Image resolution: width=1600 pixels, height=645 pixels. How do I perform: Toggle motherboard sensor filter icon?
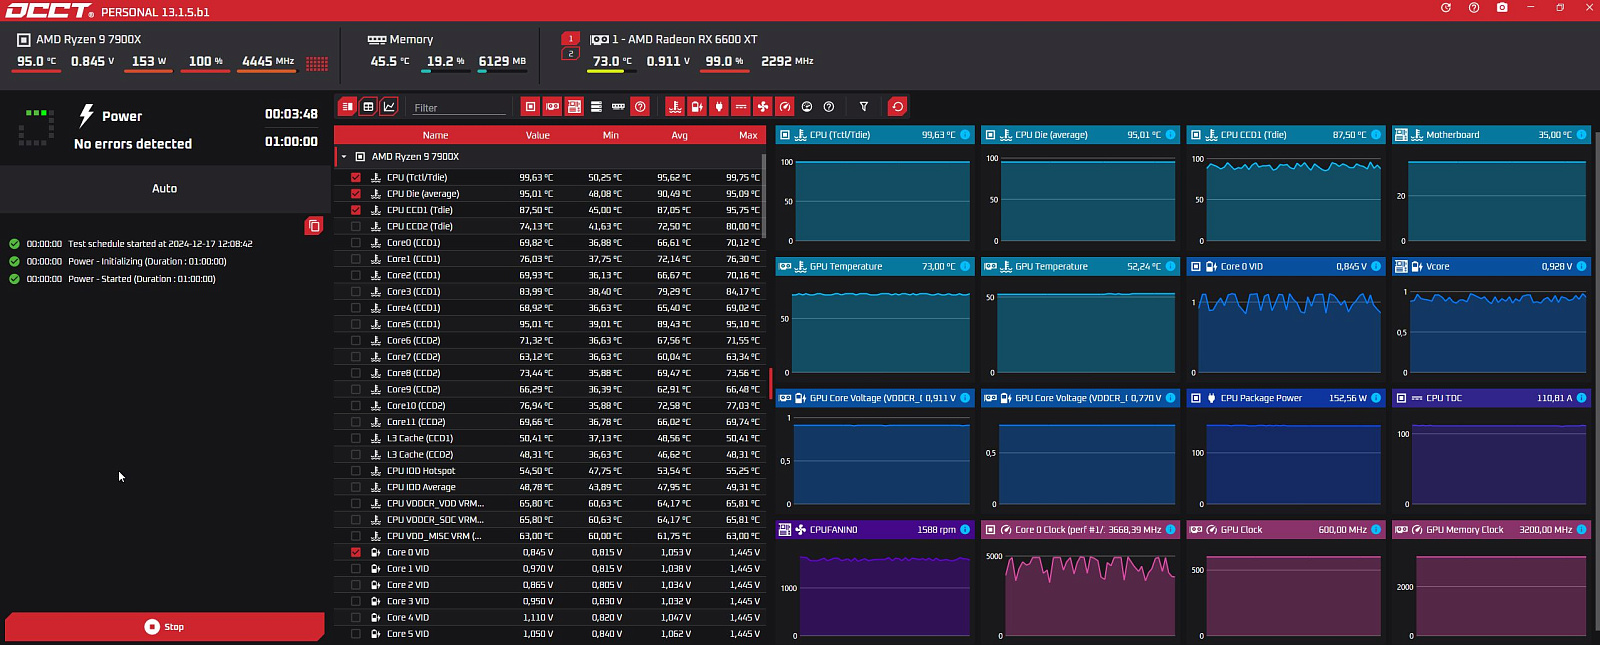[574, 106]
